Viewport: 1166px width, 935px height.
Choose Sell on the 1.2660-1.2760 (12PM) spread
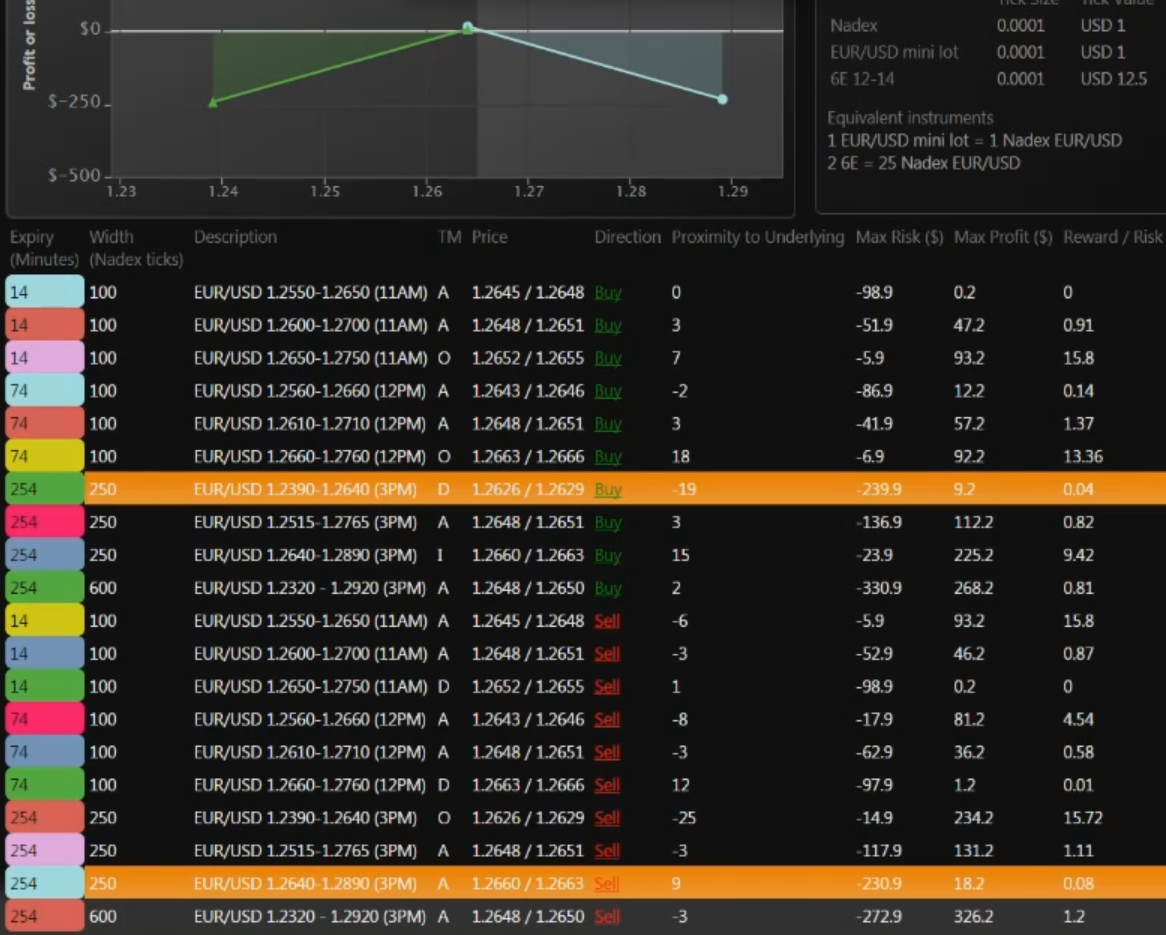coord(607,785)
